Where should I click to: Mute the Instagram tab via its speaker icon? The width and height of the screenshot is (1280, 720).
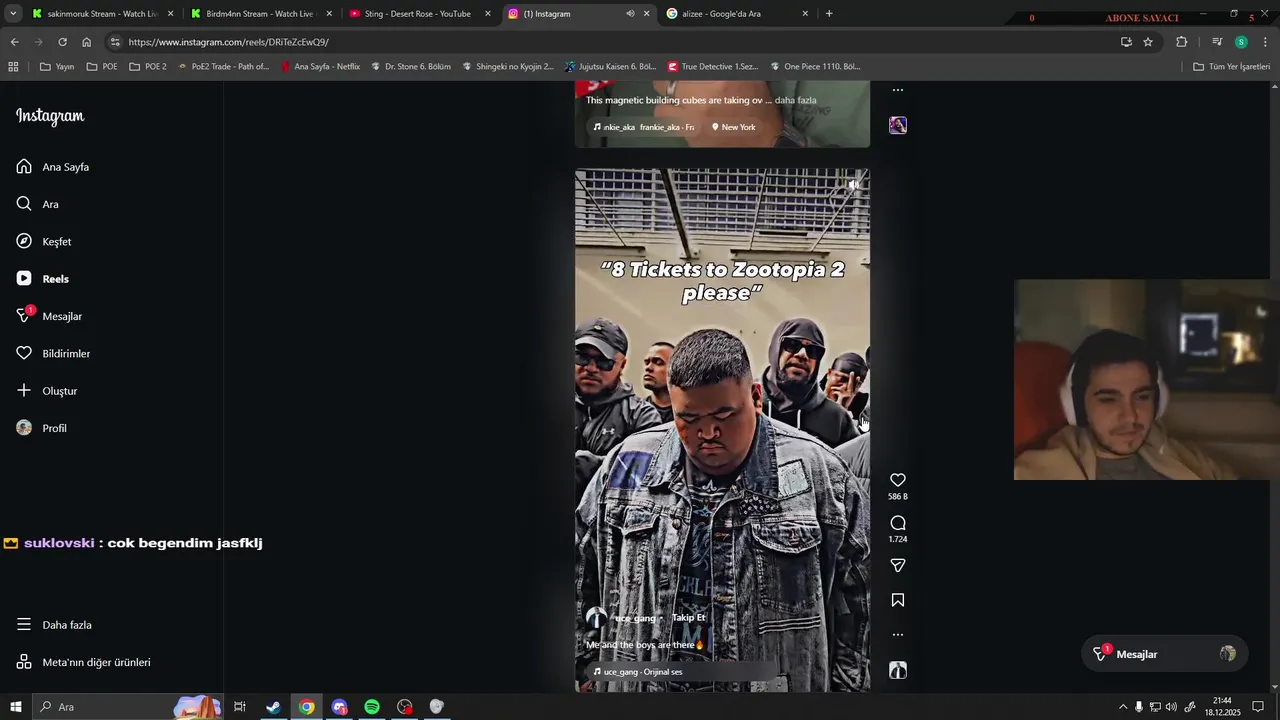[x=630, y=14]
